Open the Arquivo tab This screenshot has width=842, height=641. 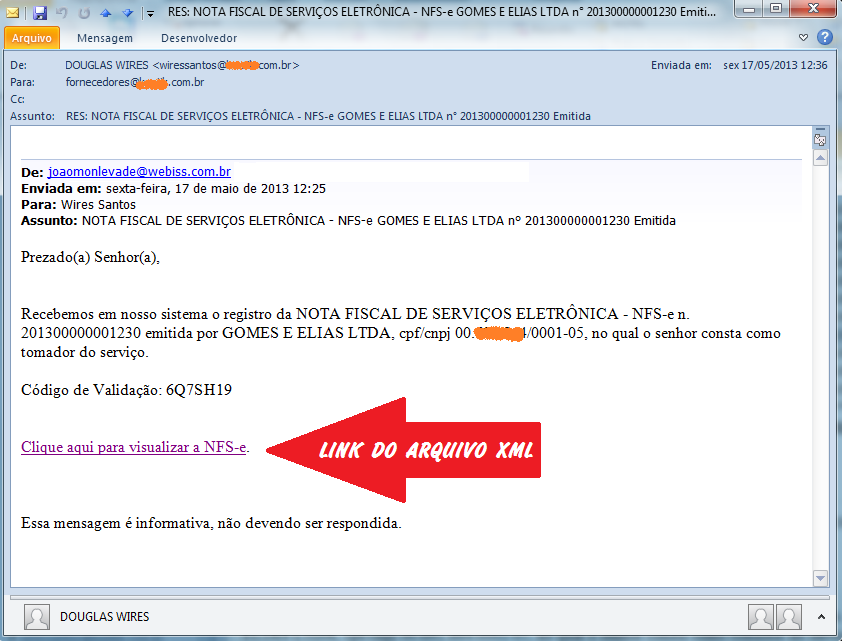[x=32, y=38]
